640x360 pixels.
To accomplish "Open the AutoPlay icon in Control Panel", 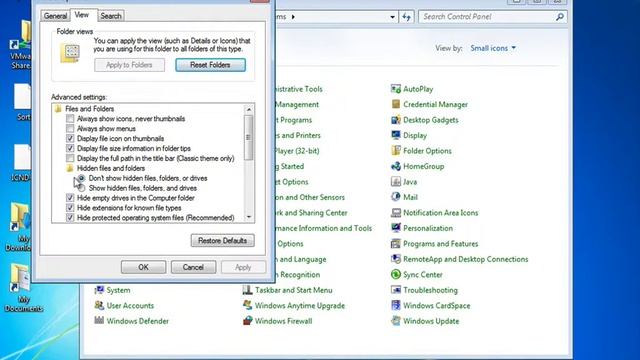I will point(396,89).
